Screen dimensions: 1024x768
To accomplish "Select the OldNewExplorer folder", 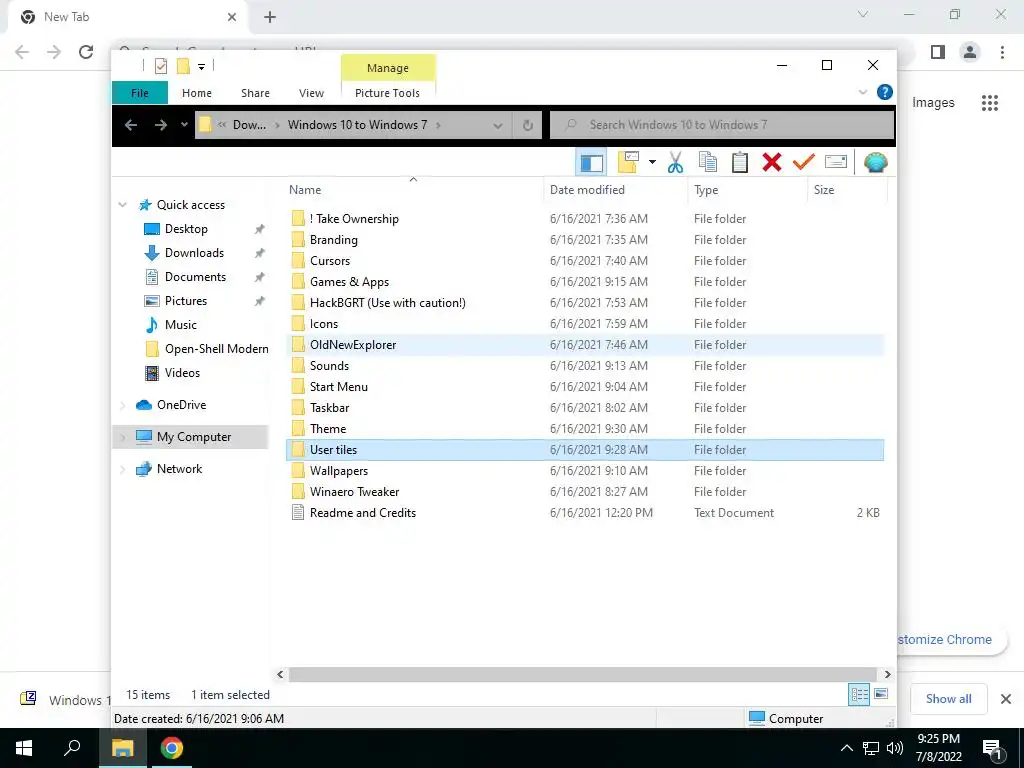I will 584,345.
